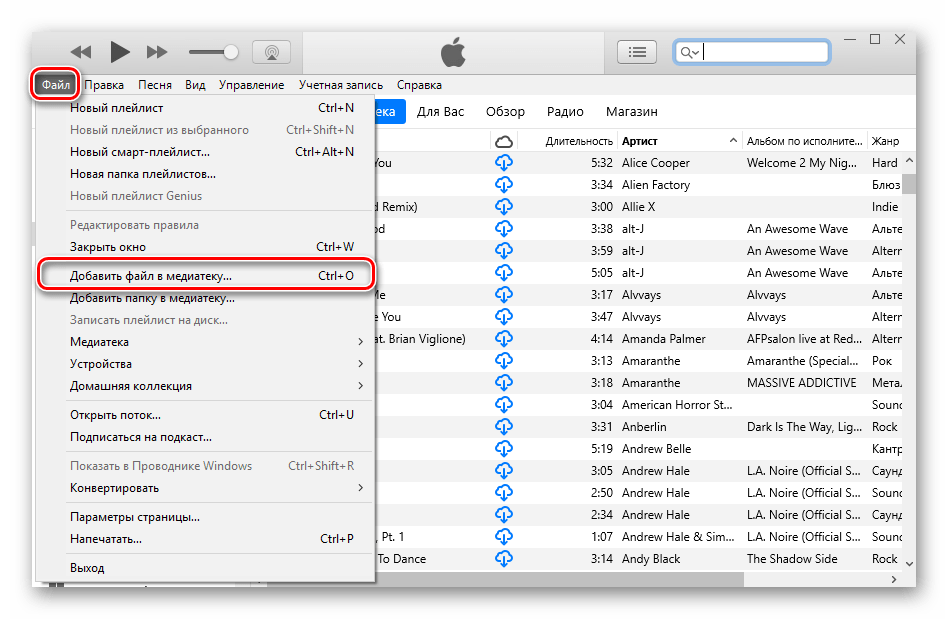Click cloud download for Amaranthe 3:13 track
Viewport: 948px width, 619px height.
point(504,360)
